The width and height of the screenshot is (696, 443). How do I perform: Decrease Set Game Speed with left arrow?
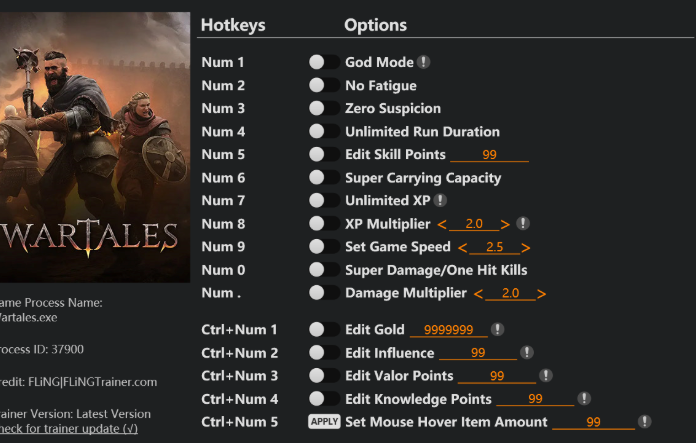[x=462, y=247]
